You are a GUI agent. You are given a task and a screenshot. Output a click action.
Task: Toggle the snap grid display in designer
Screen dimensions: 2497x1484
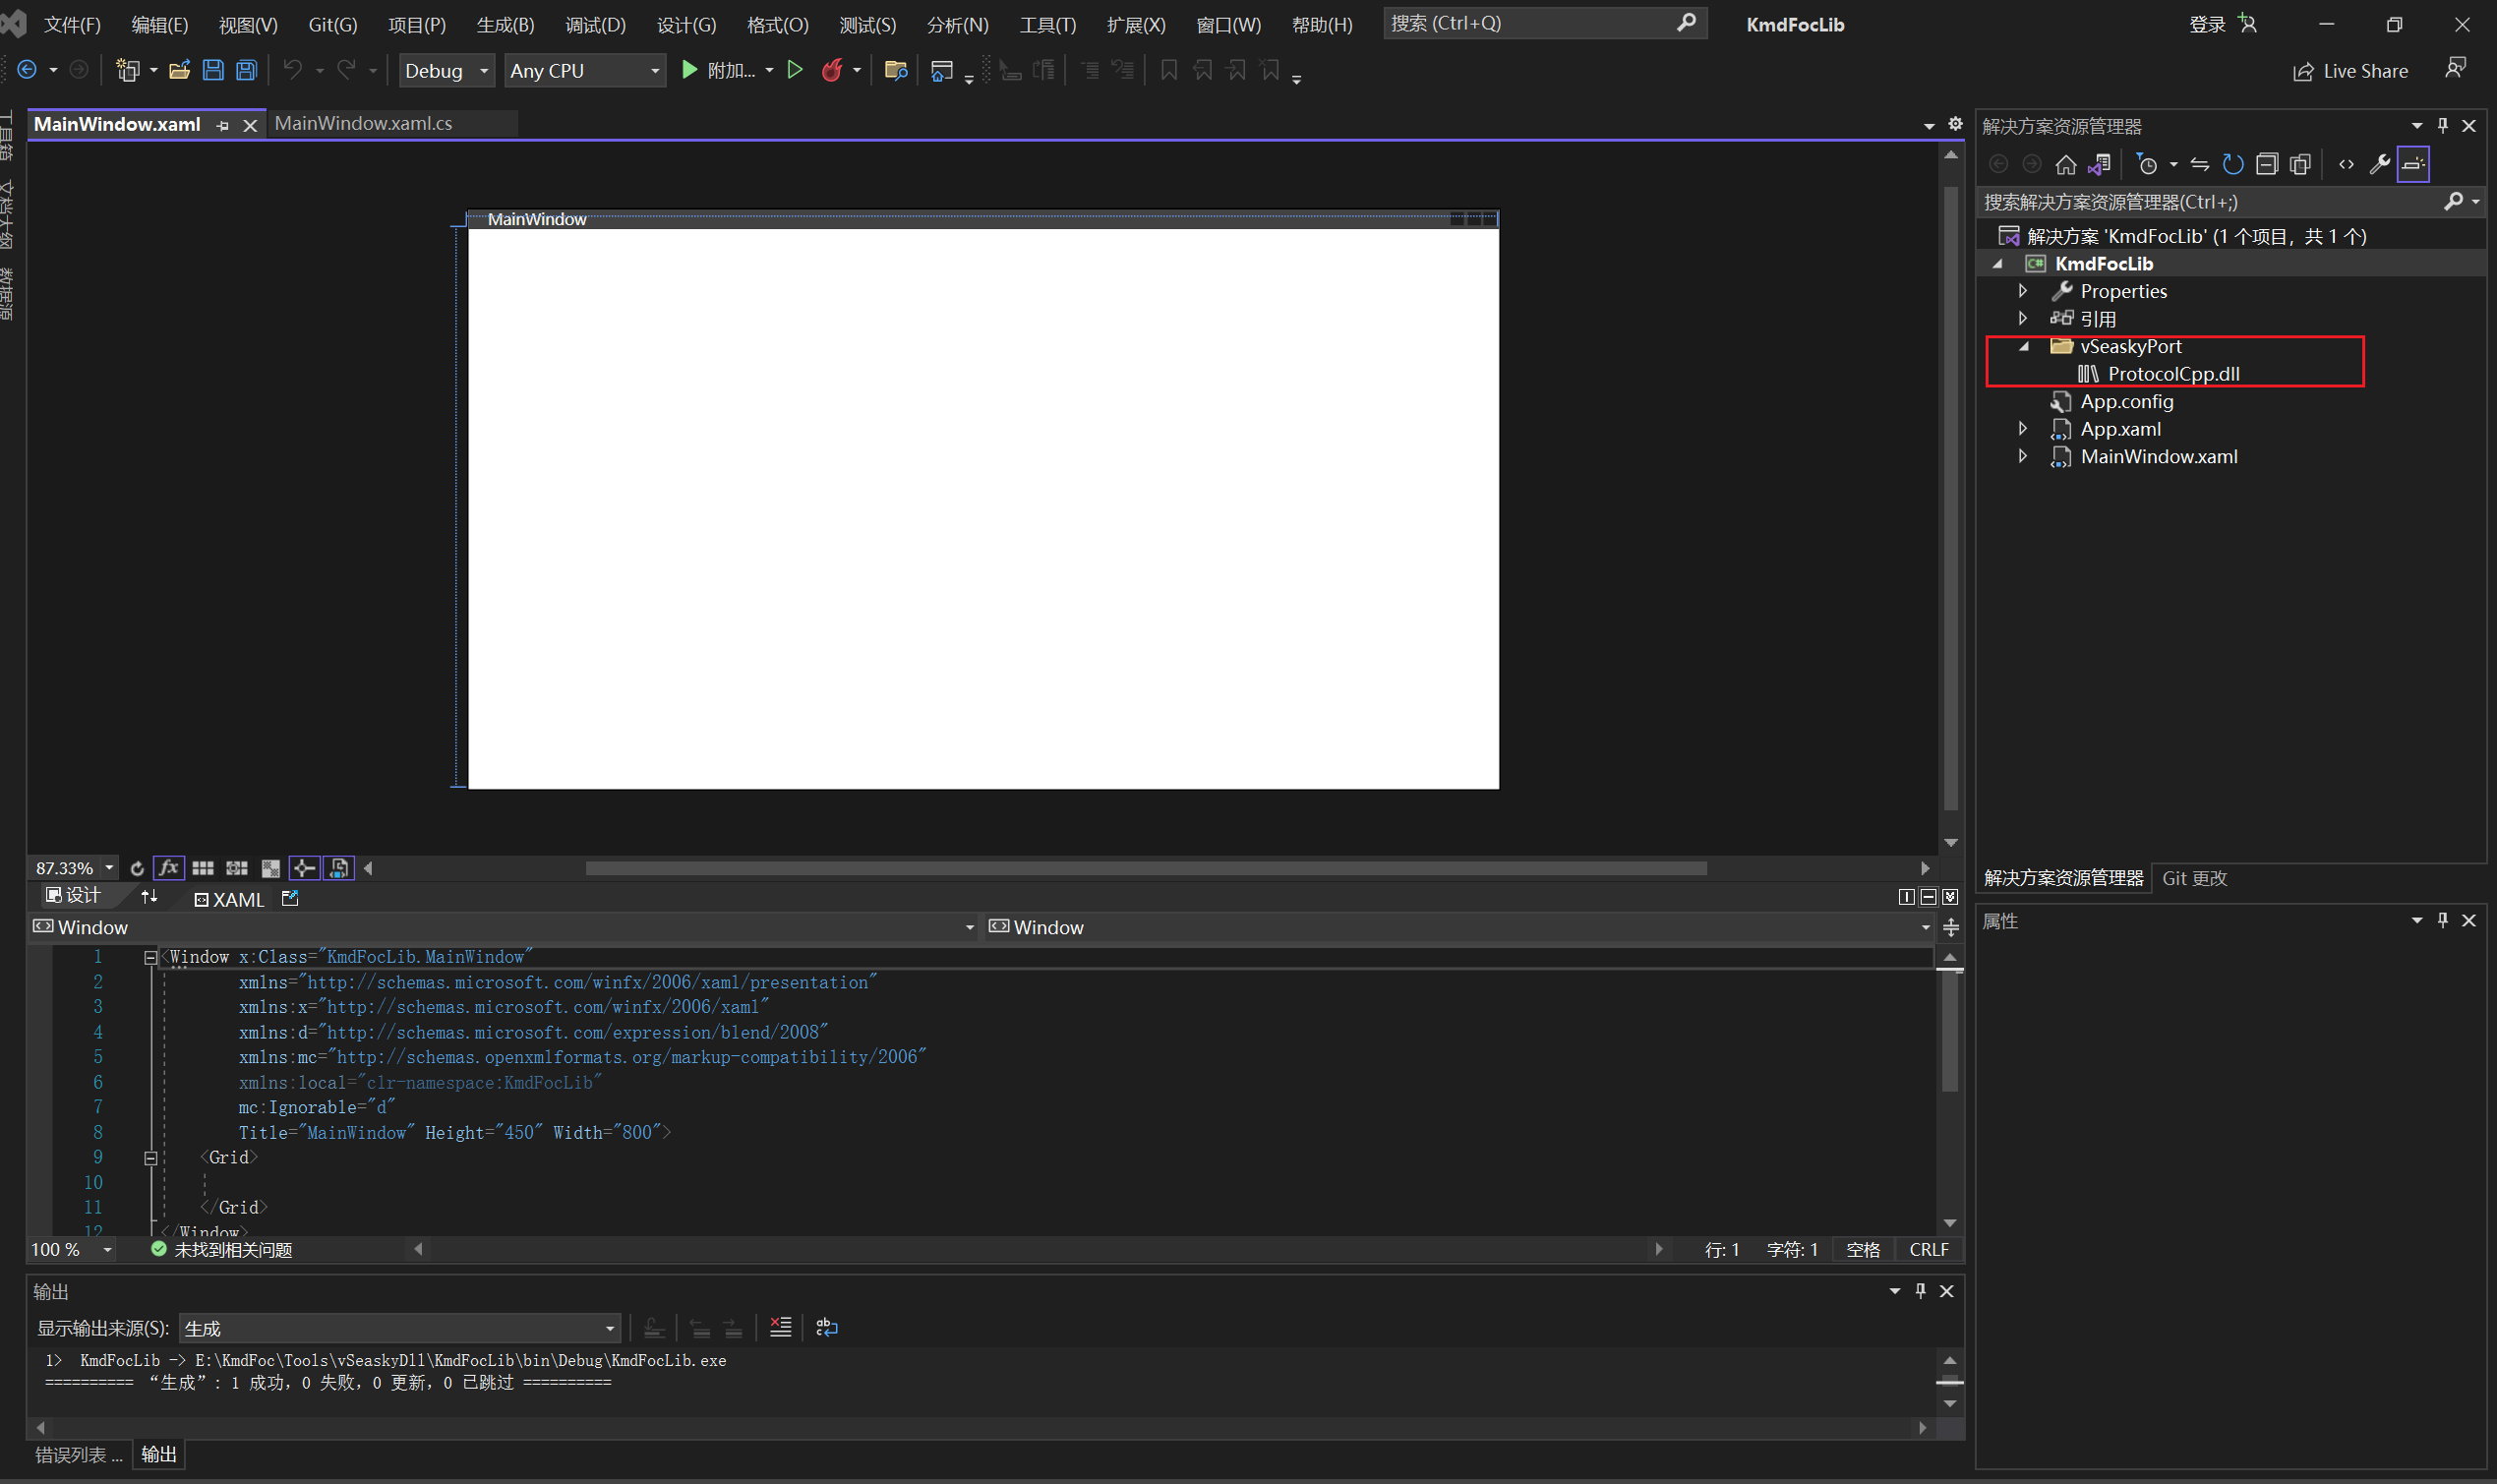[203, 868]
